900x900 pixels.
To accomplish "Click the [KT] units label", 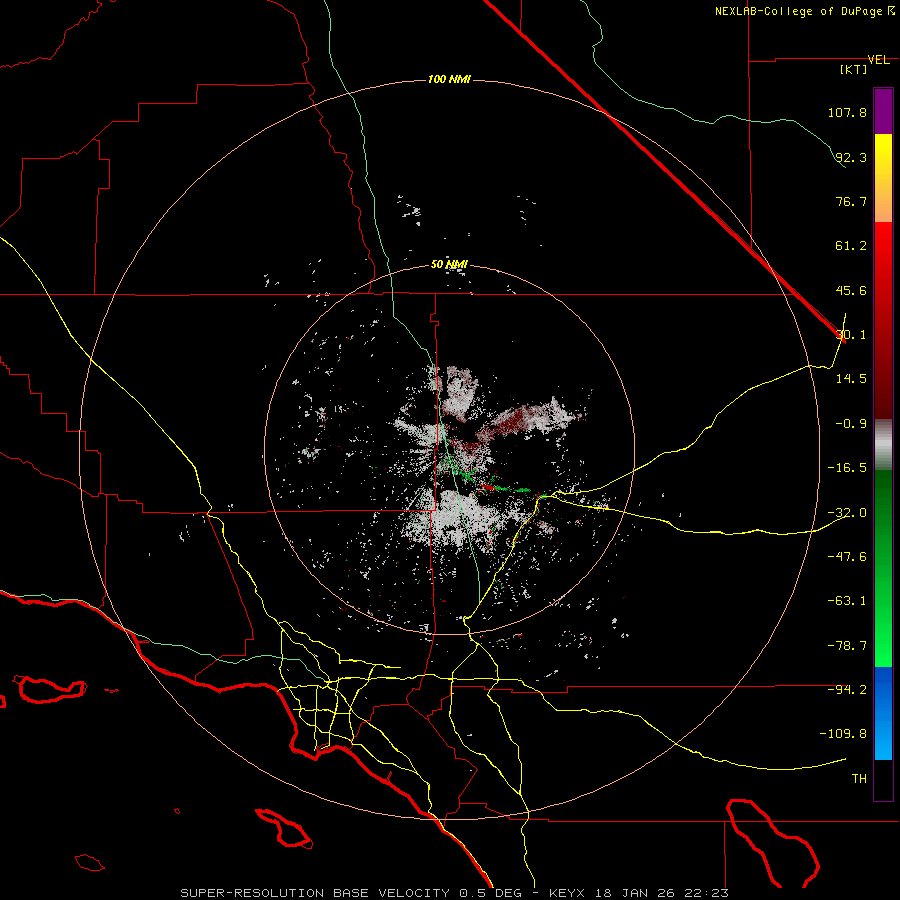I will coord(854,69).
